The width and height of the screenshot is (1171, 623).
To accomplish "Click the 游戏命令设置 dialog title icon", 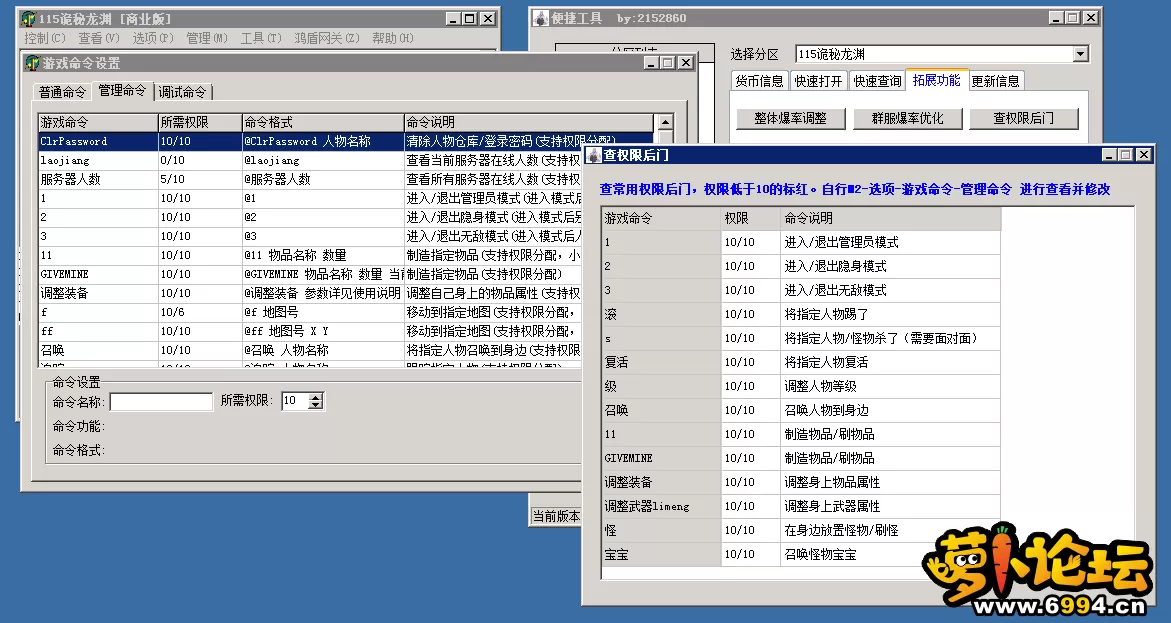I will pyautogui.click(x=33, y=63).
